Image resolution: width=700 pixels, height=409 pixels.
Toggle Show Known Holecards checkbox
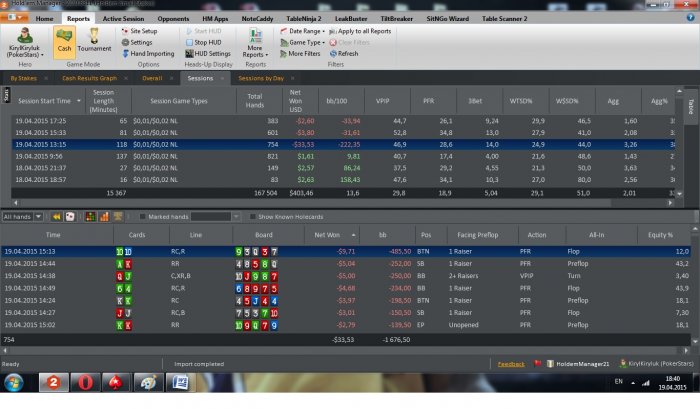pos(253,217)
